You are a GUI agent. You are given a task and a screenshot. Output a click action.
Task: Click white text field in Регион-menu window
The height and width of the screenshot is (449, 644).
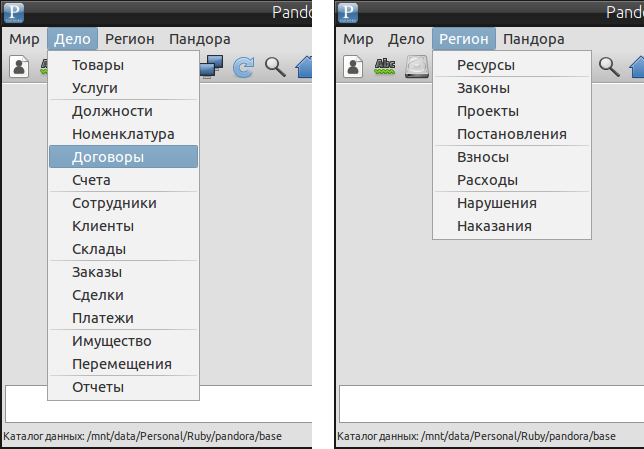pos(492,404)
